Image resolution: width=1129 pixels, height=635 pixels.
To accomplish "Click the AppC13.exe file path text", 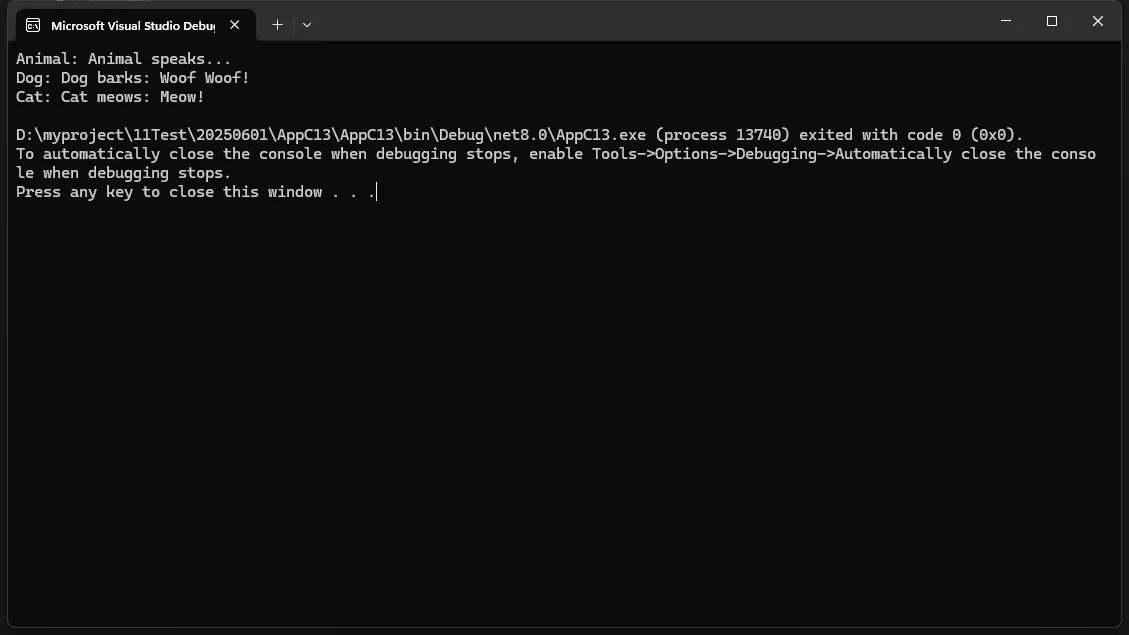I will coord(330,135).
